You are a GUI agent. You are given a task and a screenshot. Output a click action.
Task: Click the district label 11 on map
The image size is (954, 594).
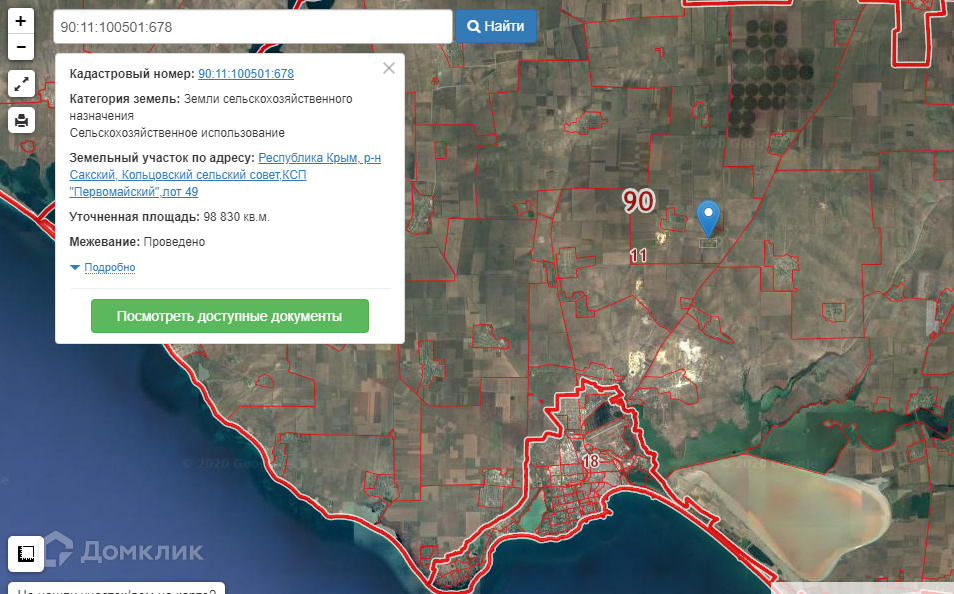click(638, 256)
